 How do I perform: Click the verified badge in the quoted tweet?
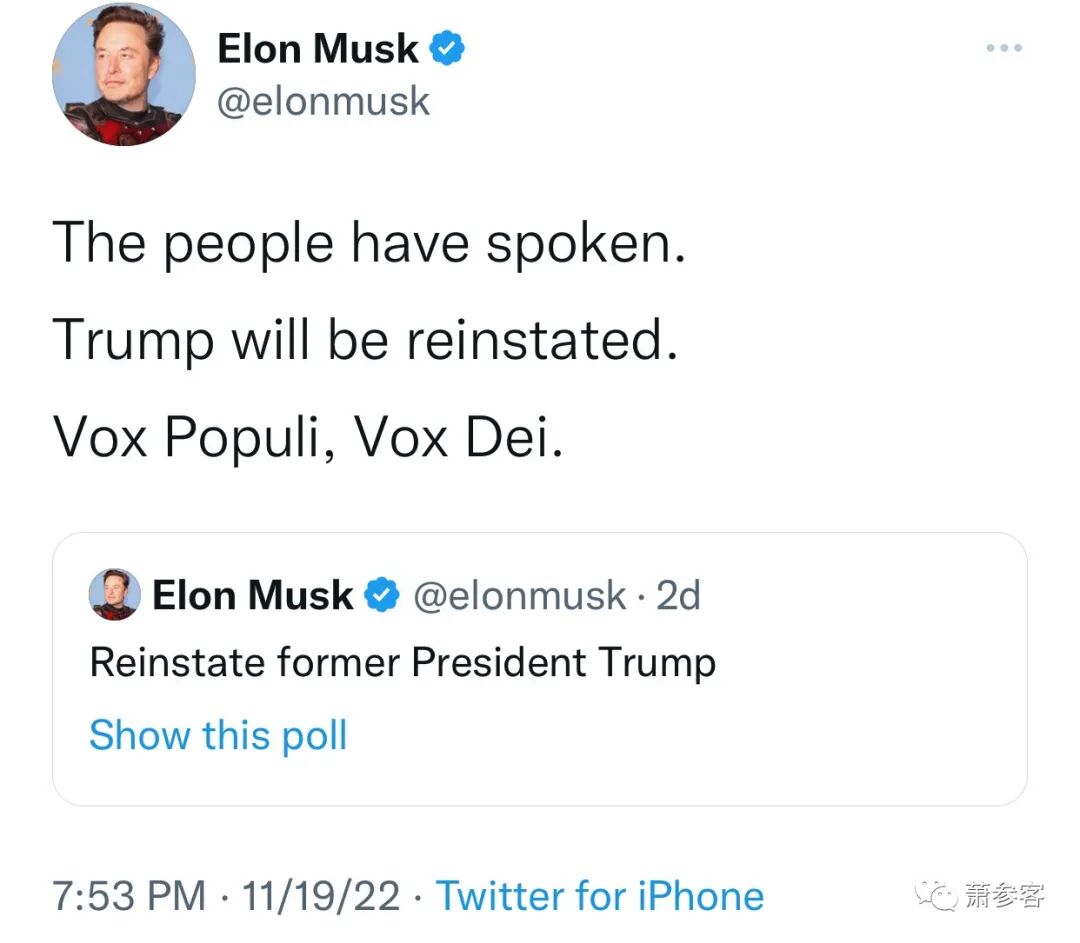tap(382, 595)
